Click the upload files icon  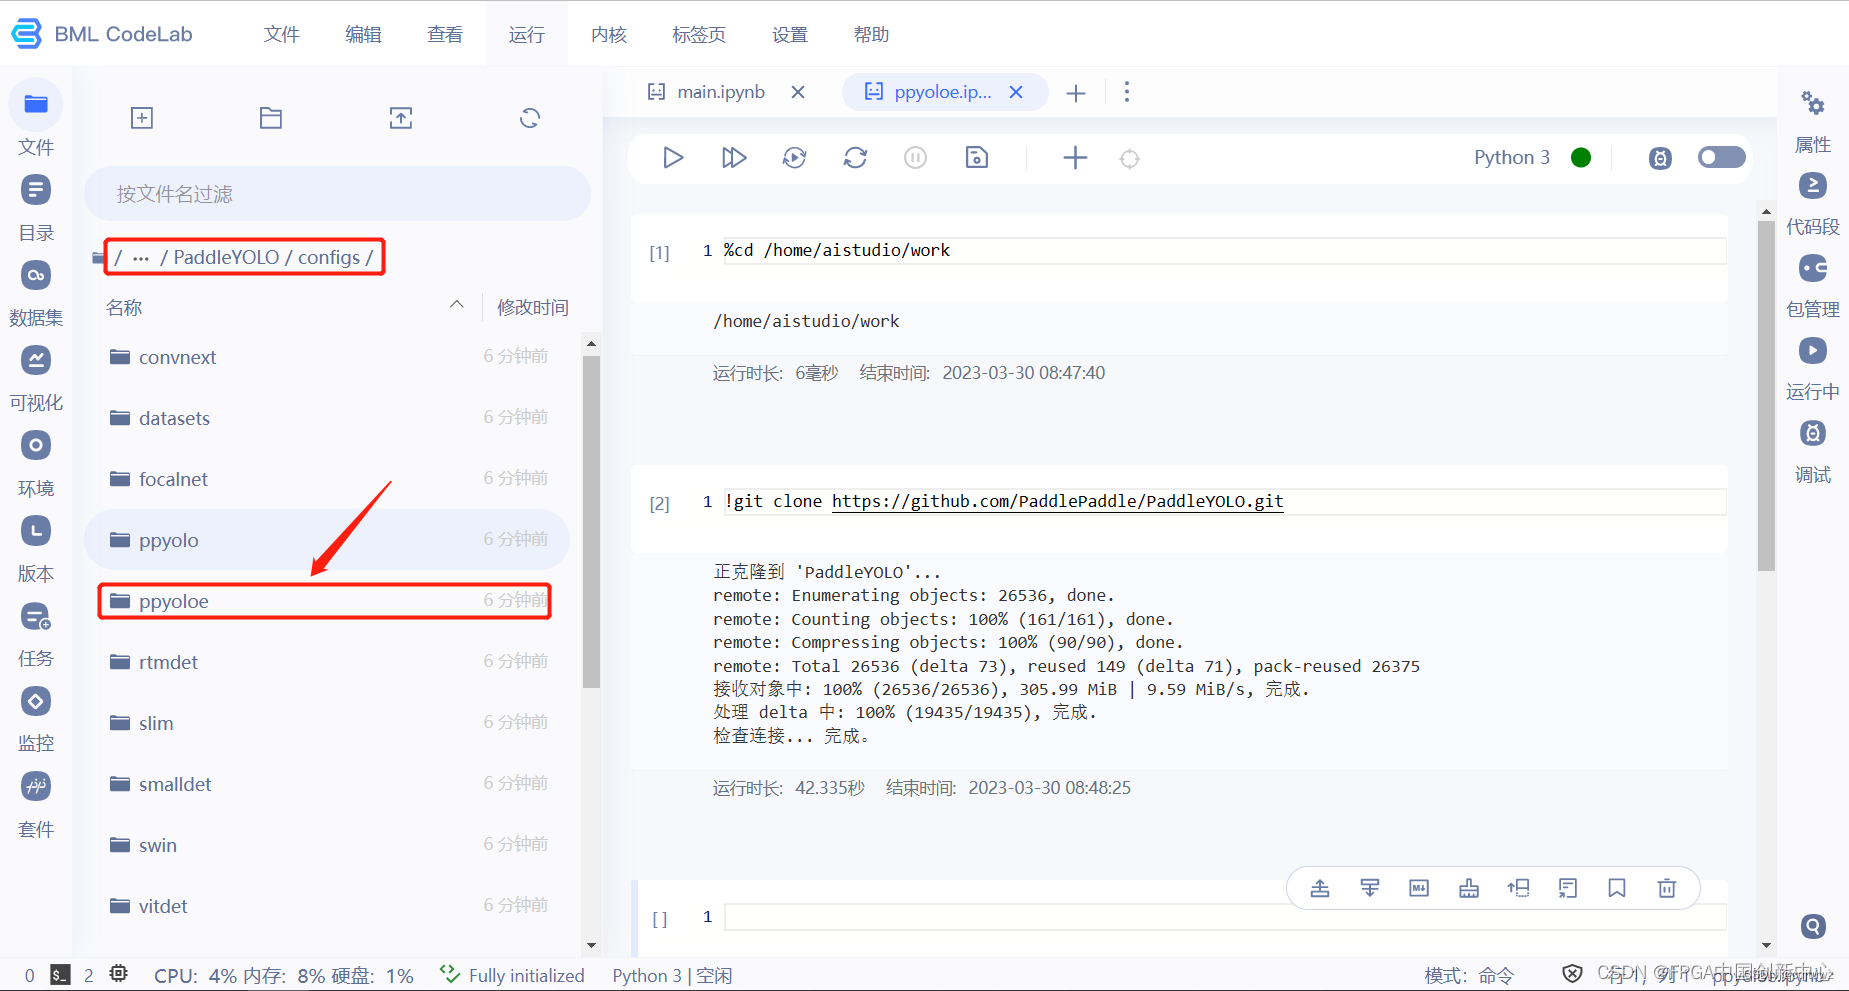tap(401, 118)
